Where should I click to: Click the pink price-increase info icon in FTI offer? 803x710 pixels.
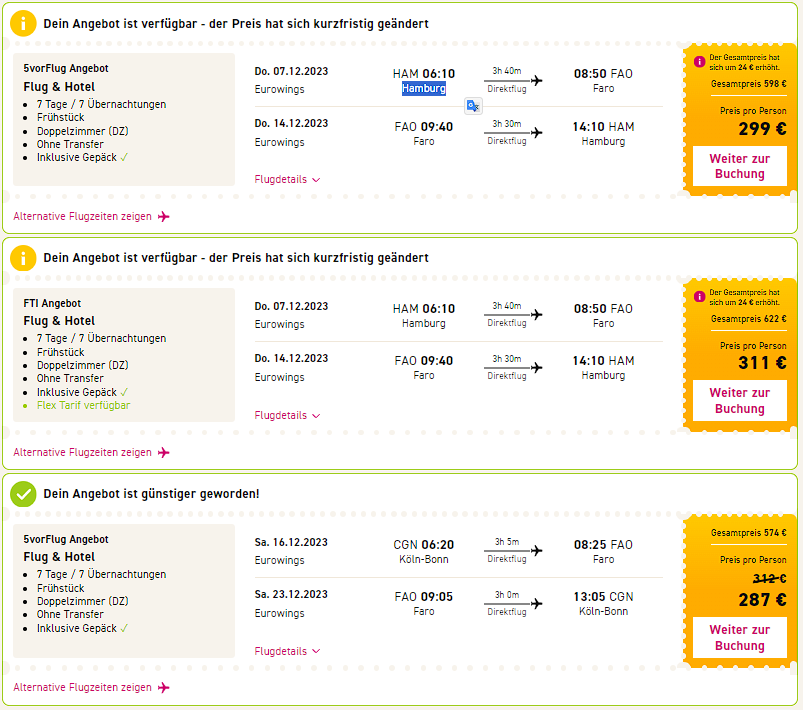point(700,296)
